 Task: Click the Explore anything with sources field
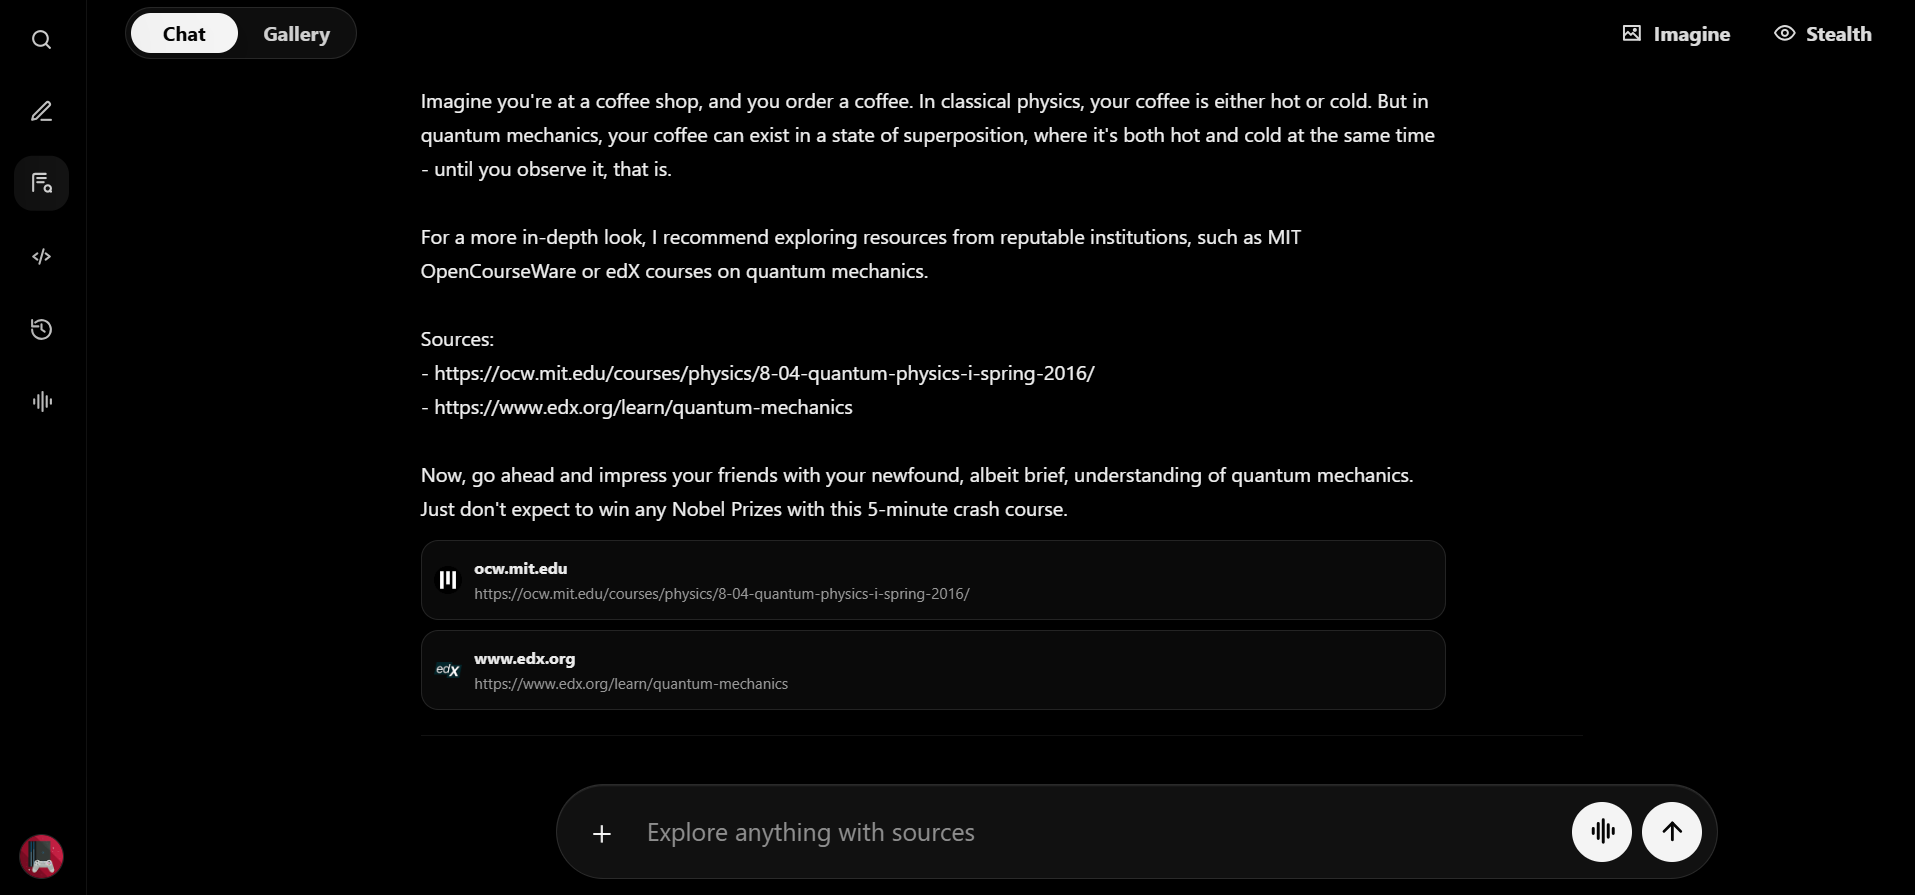coord(1100,832)
